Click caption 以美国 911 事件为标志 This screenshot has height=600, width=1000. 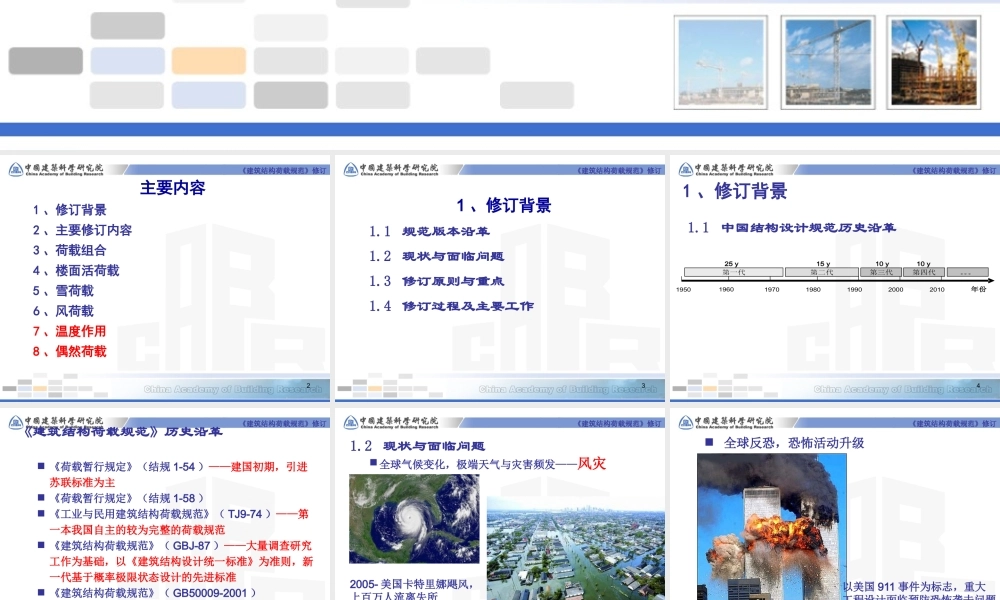tap(915, 587)
